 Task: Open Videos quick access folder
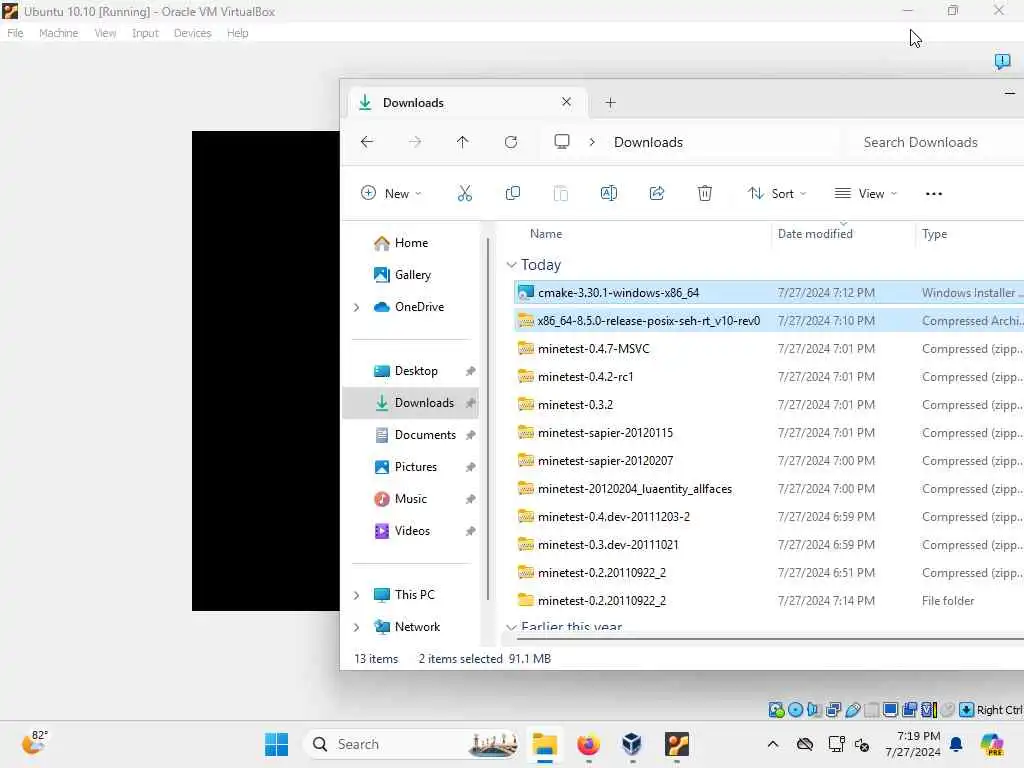[x=412, y=531]
